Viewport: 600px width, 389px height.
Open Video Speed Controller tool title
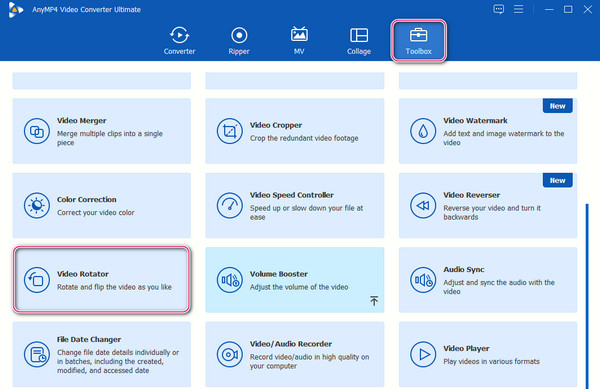292,195
